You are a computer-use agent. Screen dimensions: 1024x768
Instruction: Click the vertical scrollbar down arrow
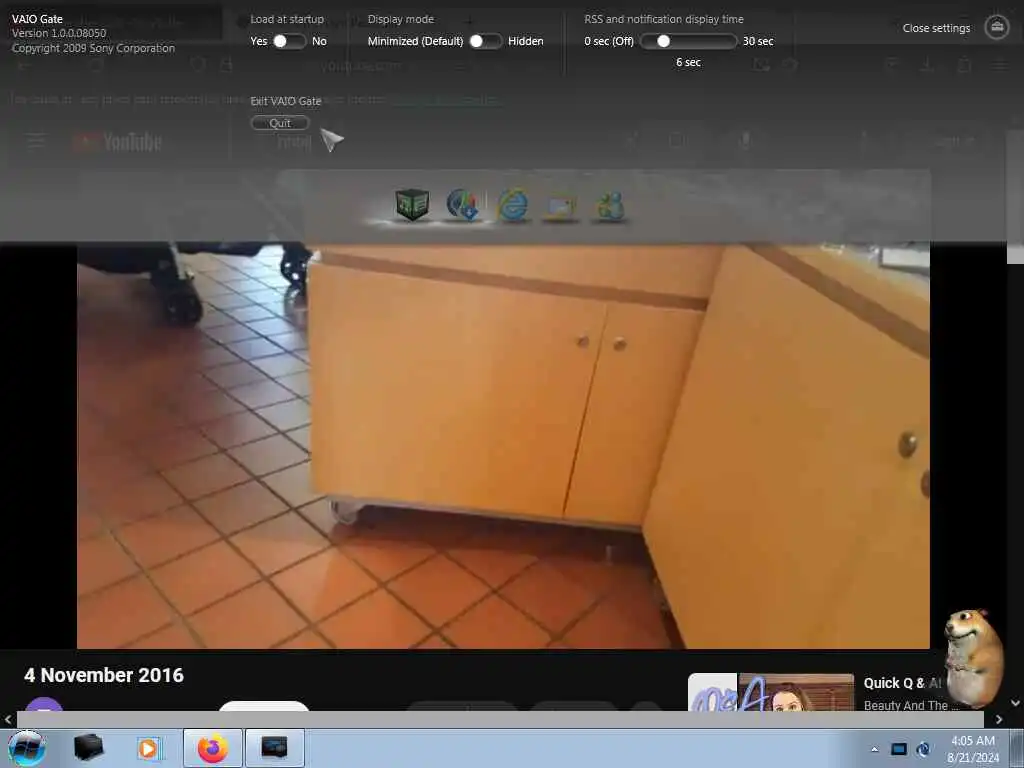[x=1016, y=703]
